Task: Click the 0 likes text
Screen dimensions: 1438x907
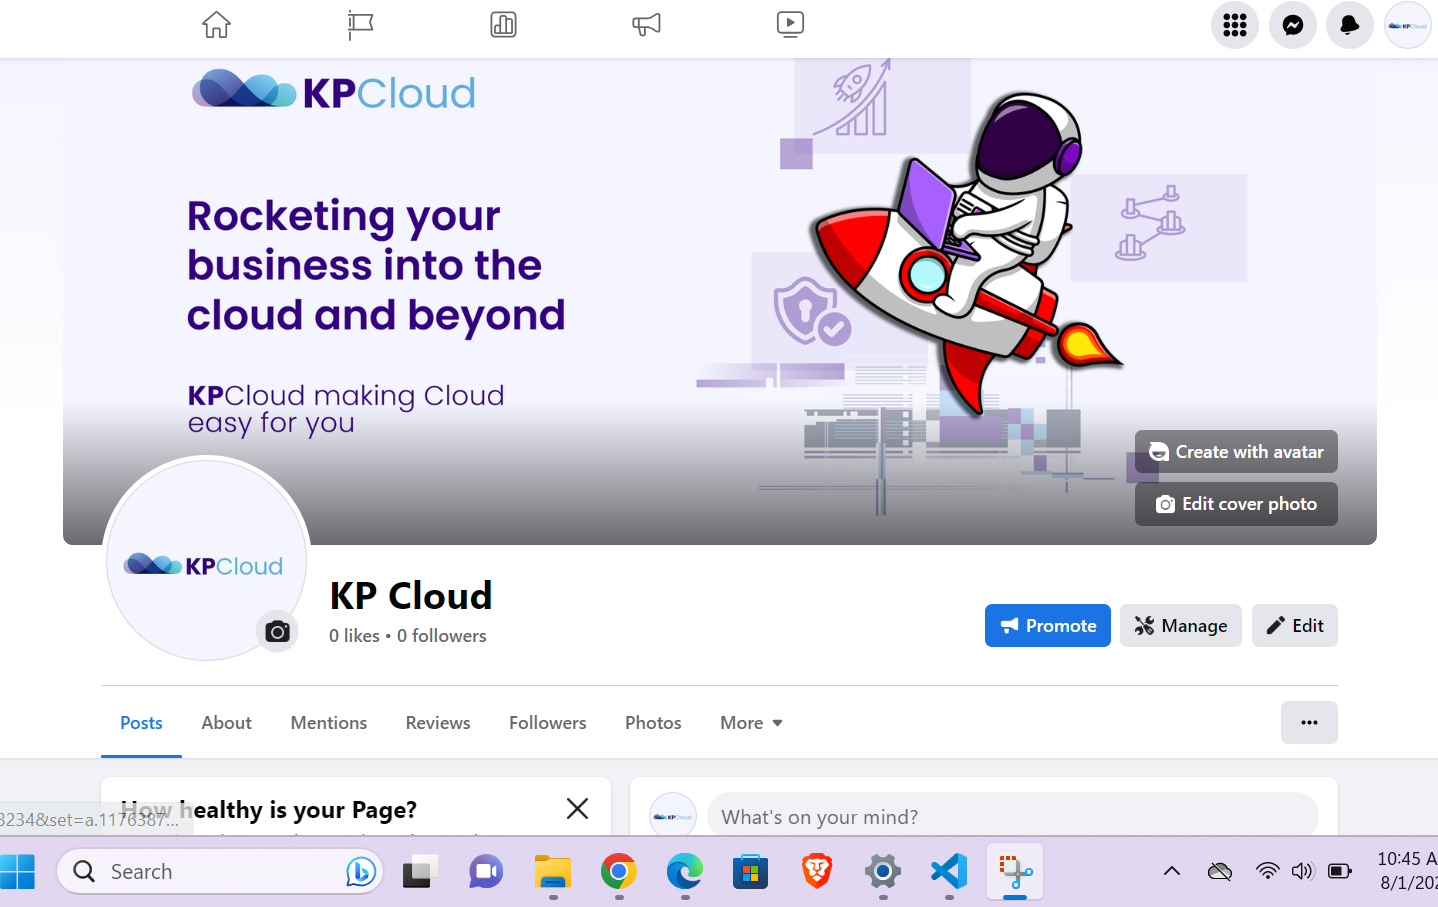Action: [x=354, y=636]
